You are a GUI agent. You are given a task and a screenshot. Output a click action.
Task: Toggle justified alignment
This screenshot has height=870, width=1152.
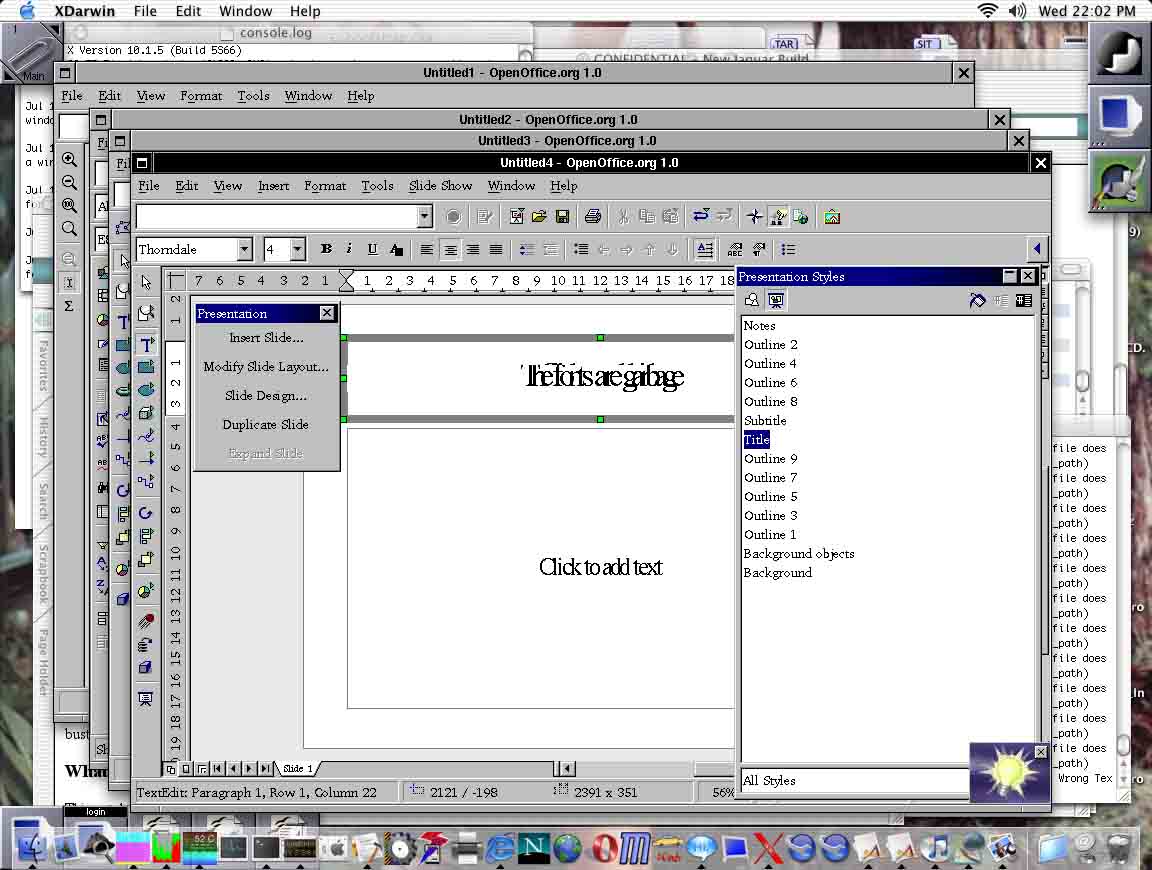coord(496,250)
